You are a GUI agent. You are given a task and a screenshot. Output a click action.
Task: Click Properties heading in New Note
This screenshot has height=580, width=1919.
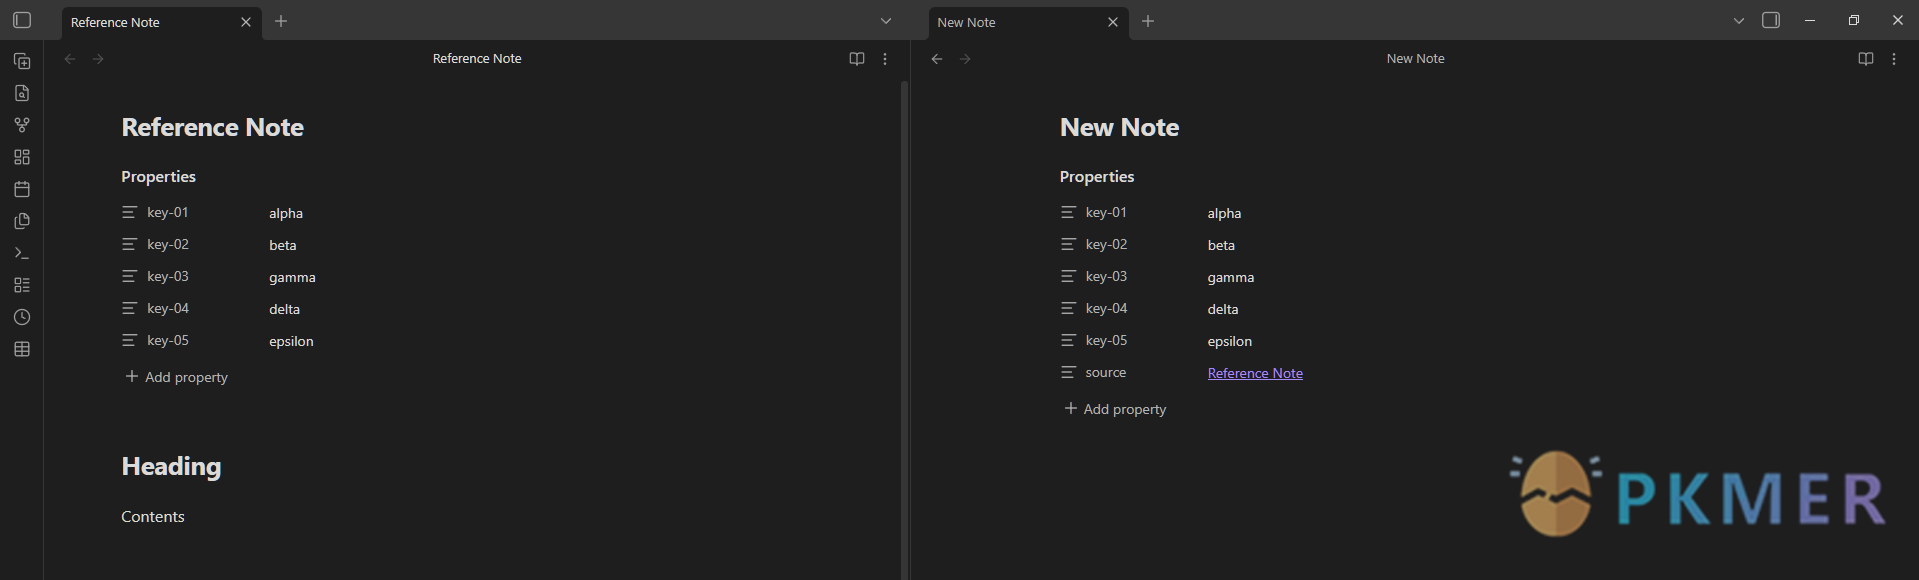pyautogui.click(x=1097, y=177)
